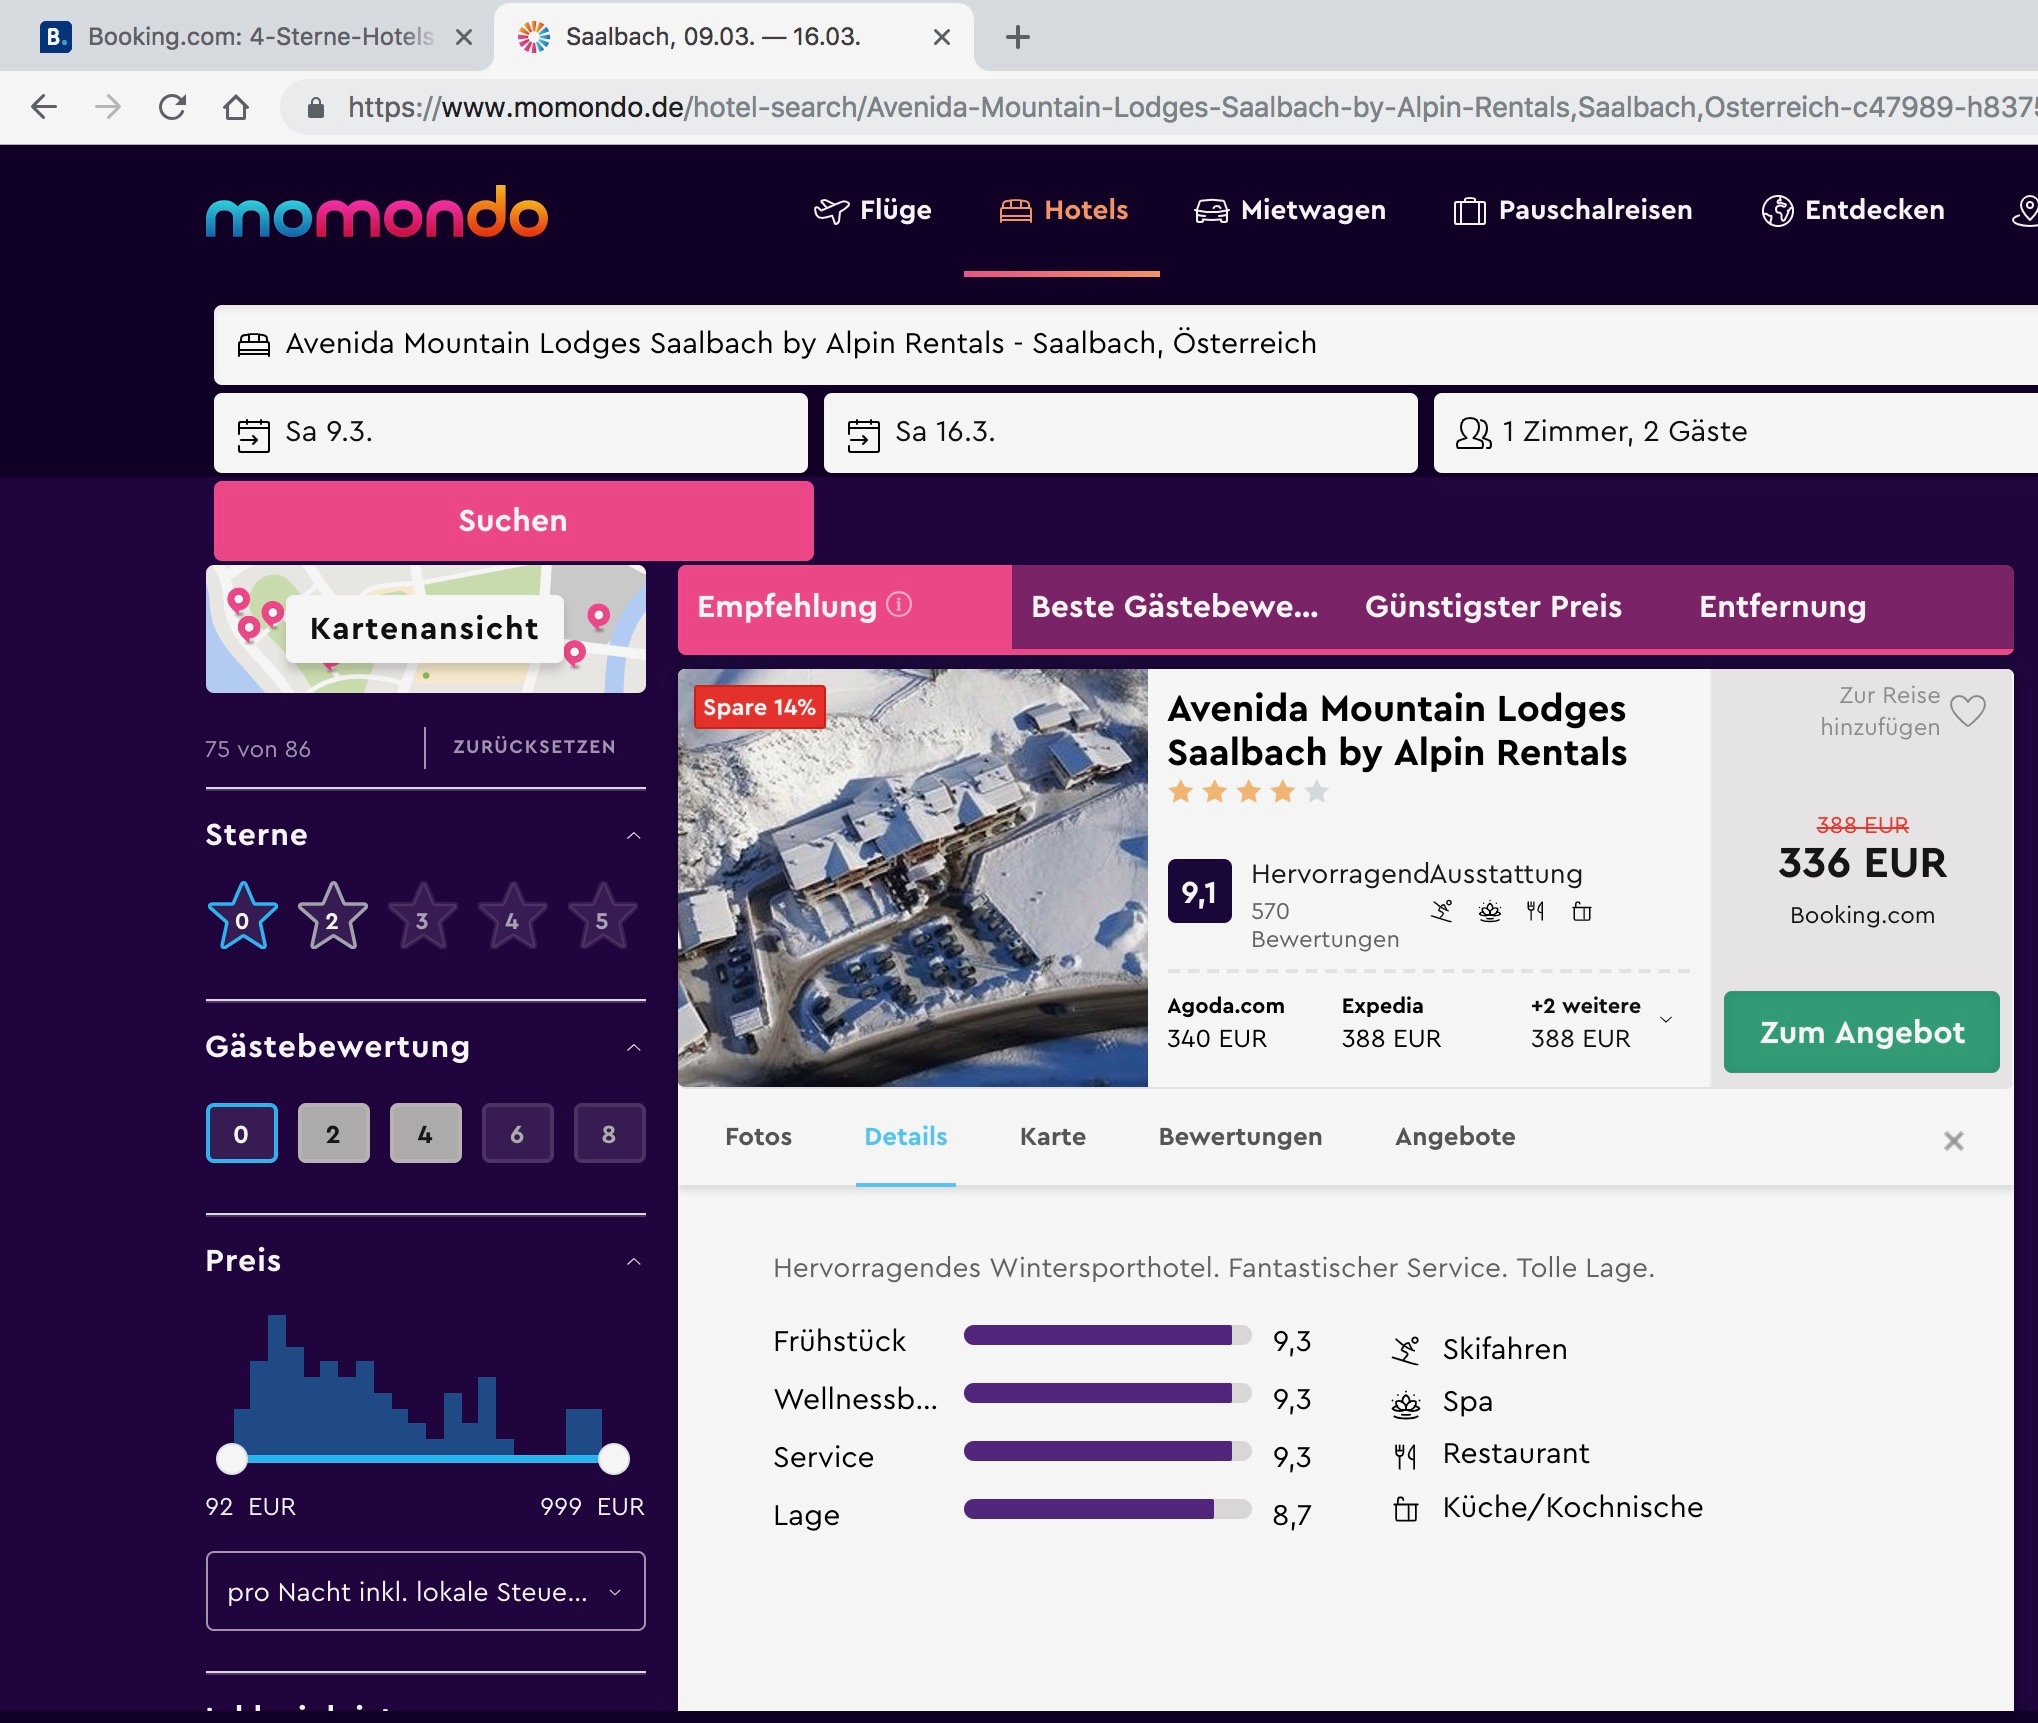Open the Pauschalreisen section
Screen dimensions: 2038x1723
click(1573, 210)
